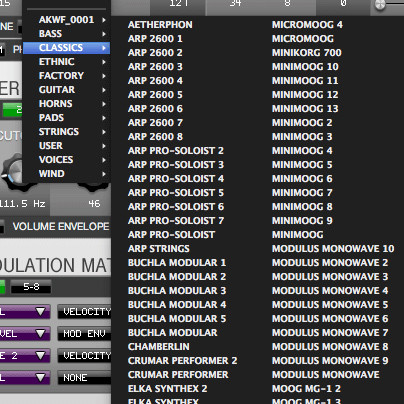Open the GUITAR waveform category
This screenshot has height=404, width=404.
[66, 90]
